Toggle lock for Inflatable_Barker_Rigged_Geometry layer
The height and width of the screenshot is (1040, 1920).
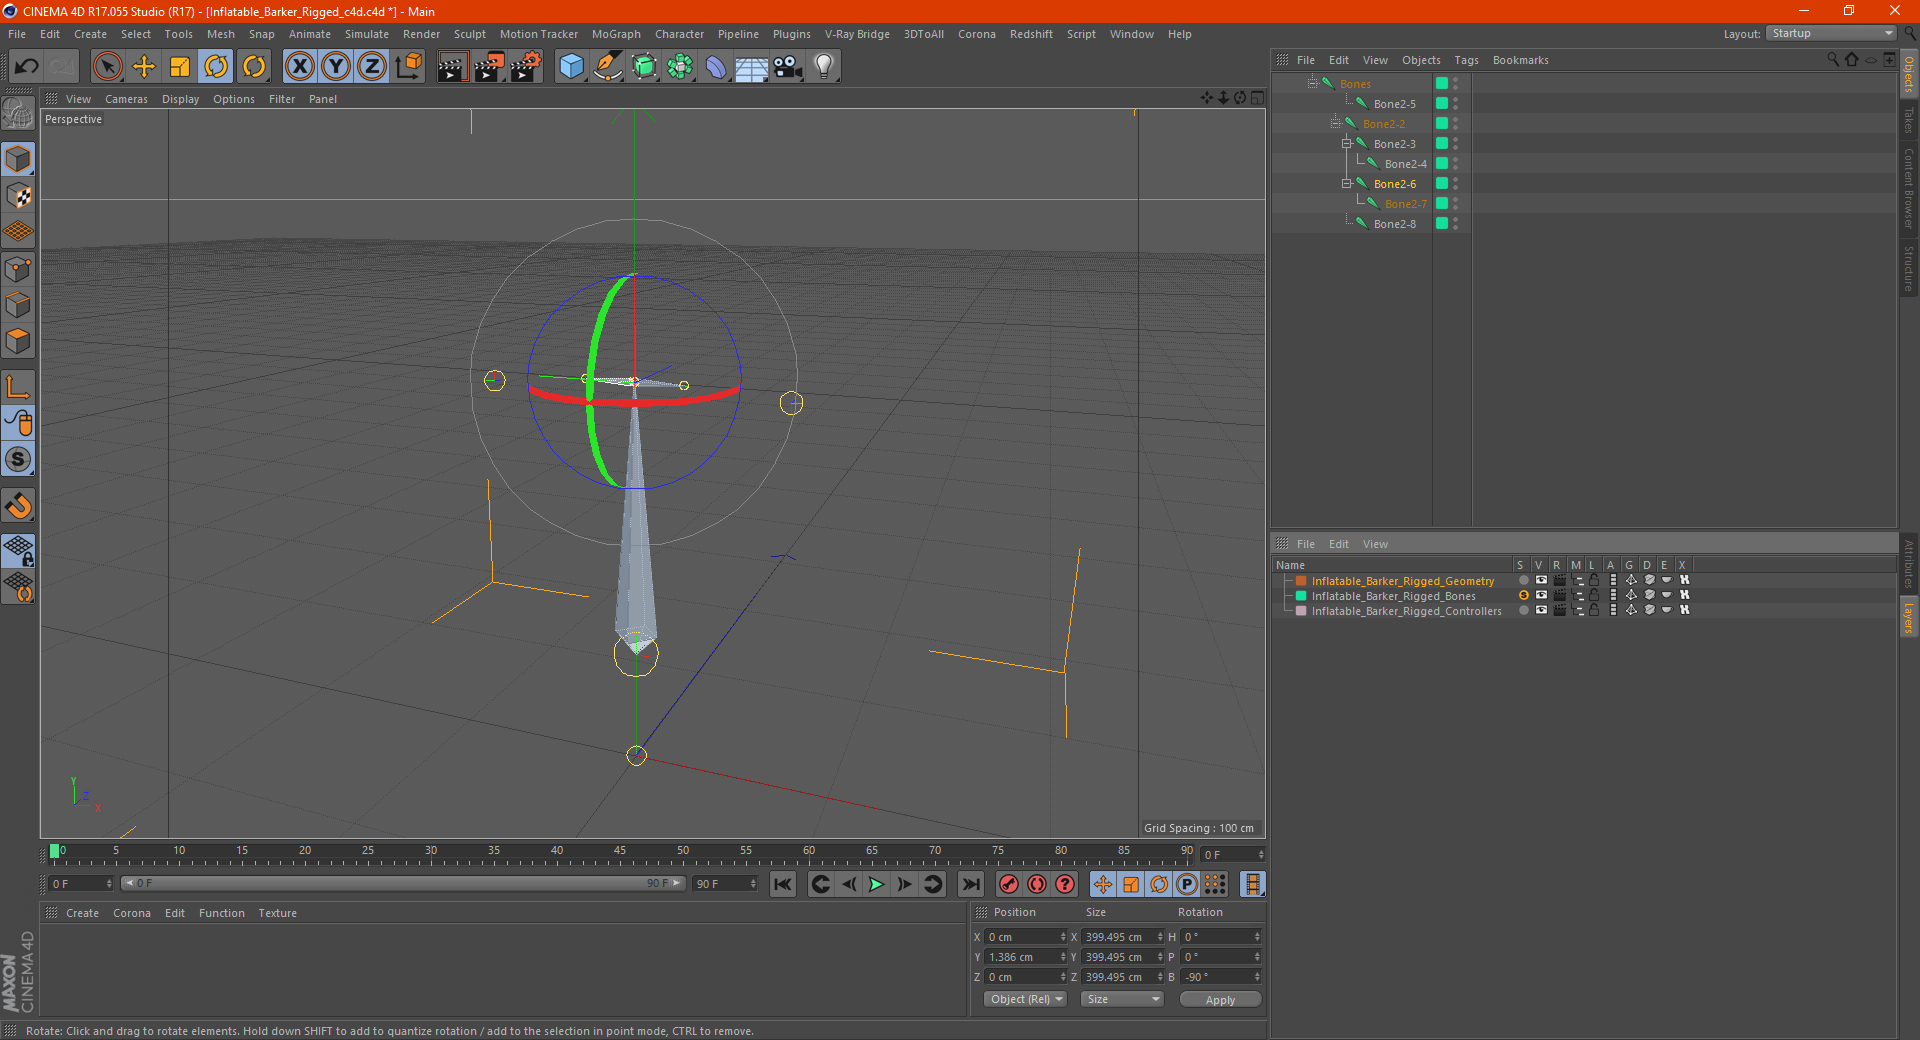(1594, 580)
